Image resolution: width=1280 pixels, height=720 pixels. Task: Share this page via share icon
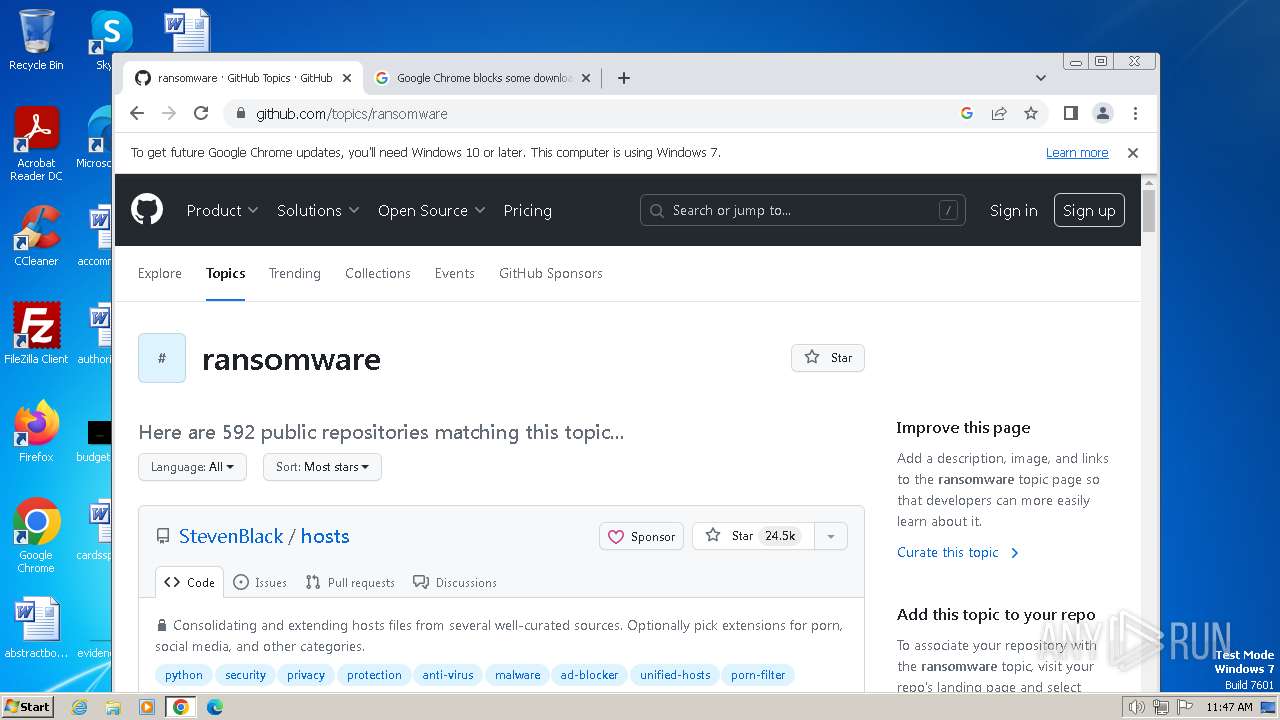(999, 113)
